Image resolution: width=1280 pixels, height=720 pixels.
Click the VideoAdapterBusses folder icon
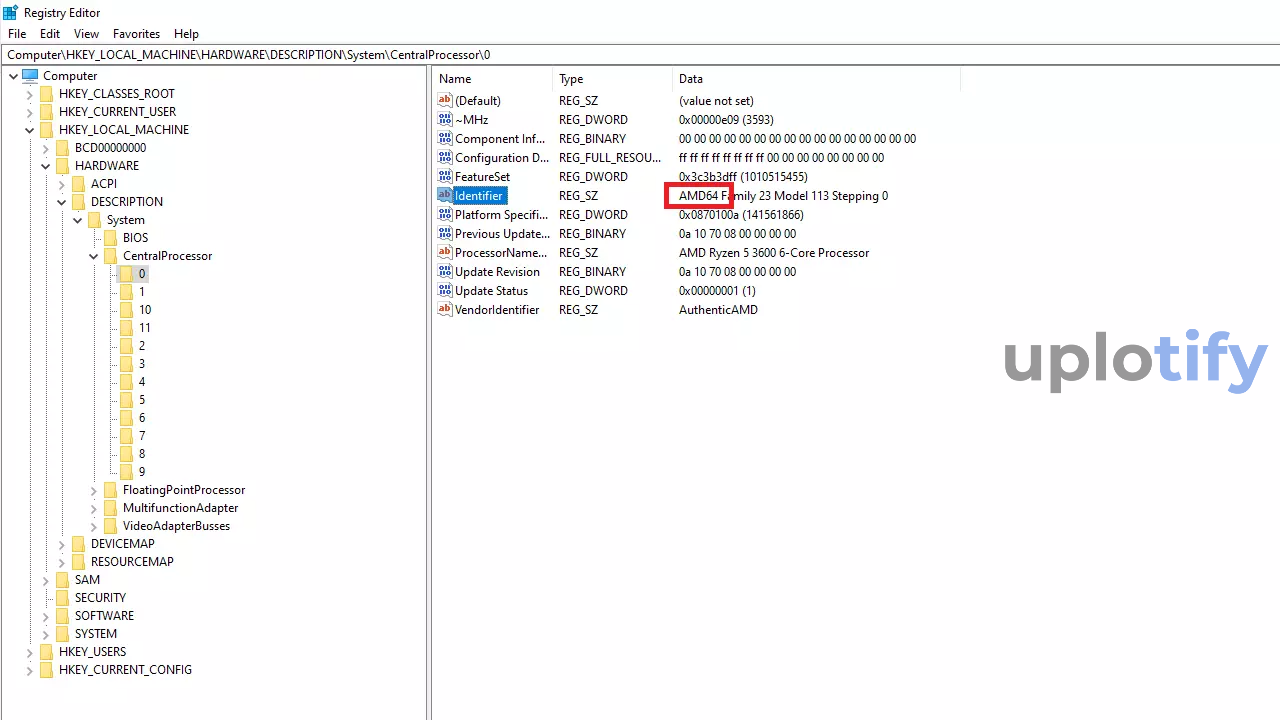coord(110,526)
